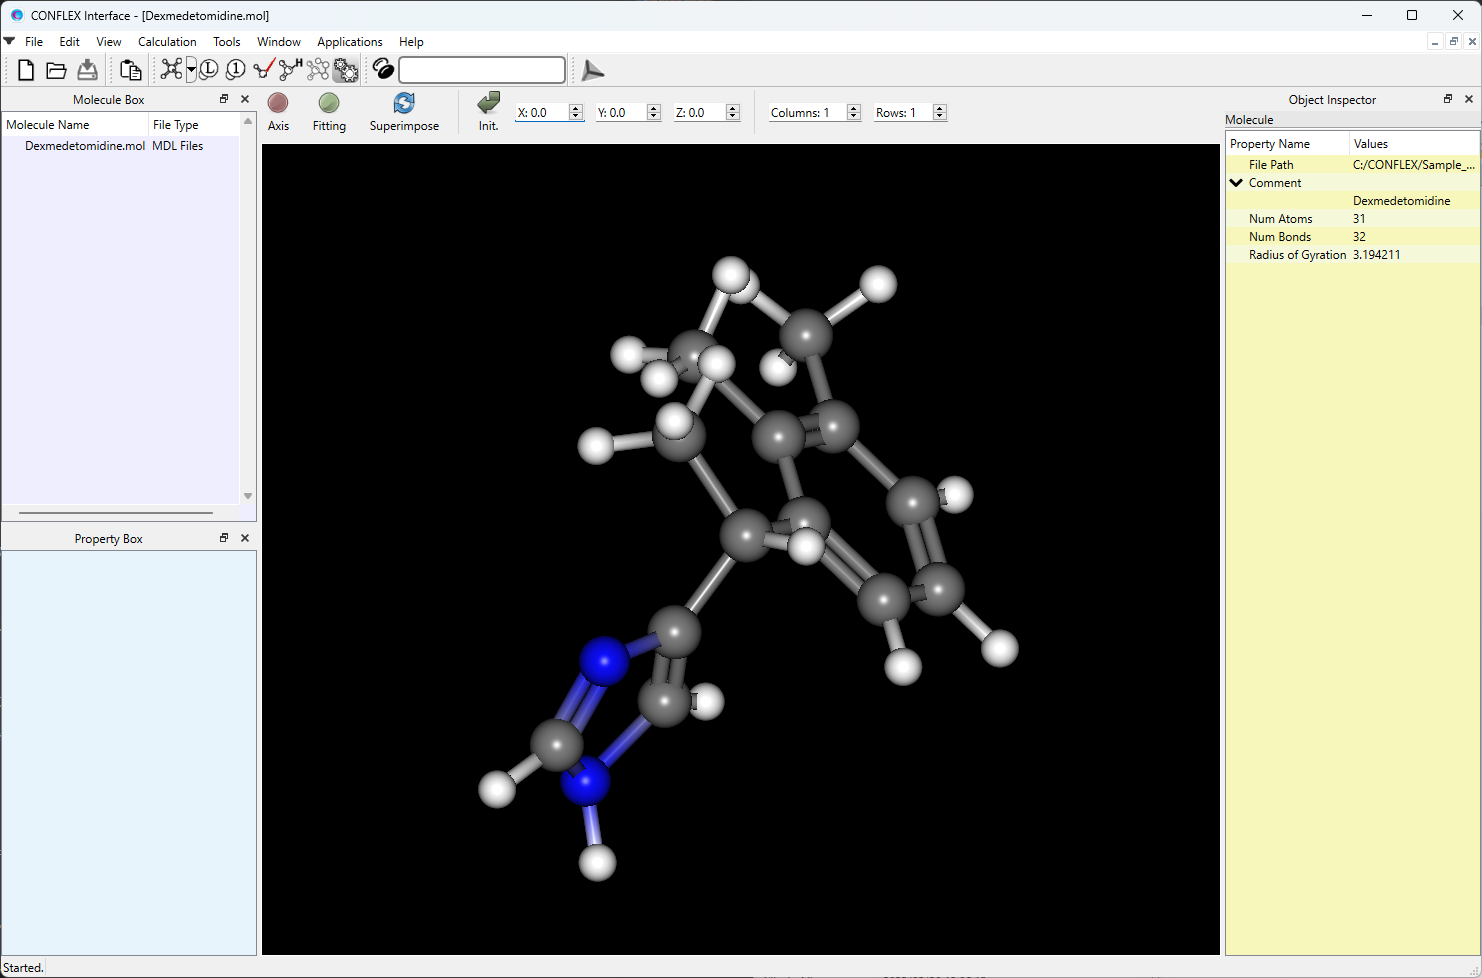
Task: Open the calculation settings gear icon
Action: click(x=345, y=70)
